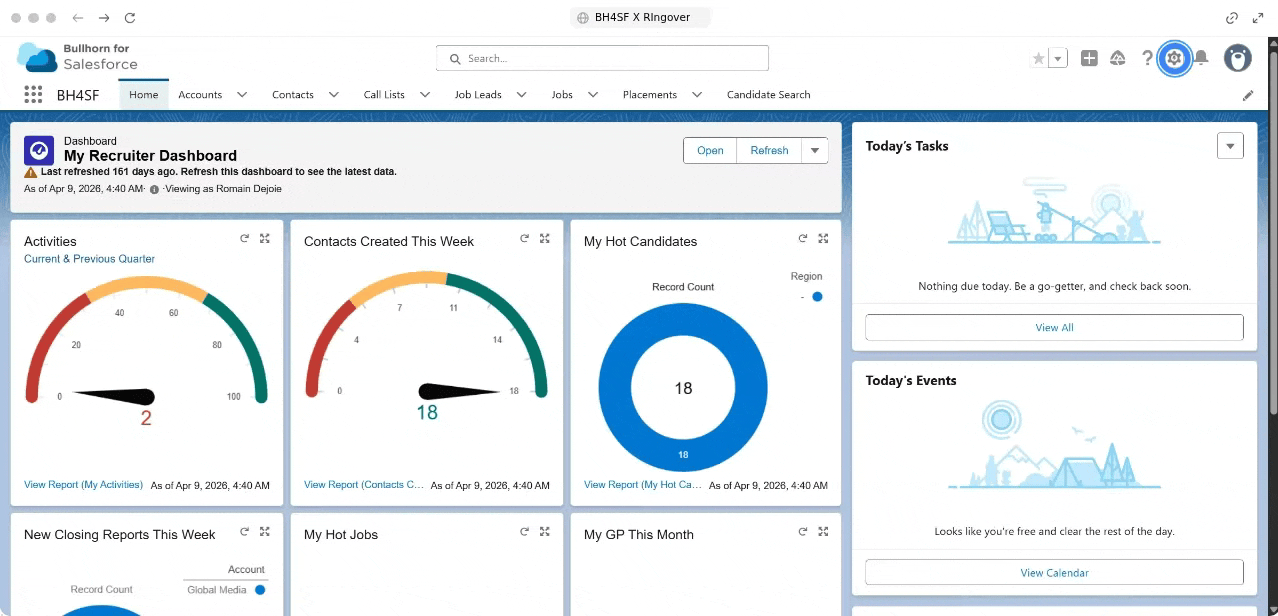This screenshot has width=1278, height=616.
Task: Open View Report (My Hot Ca... link
Action: tap(643, 485)
